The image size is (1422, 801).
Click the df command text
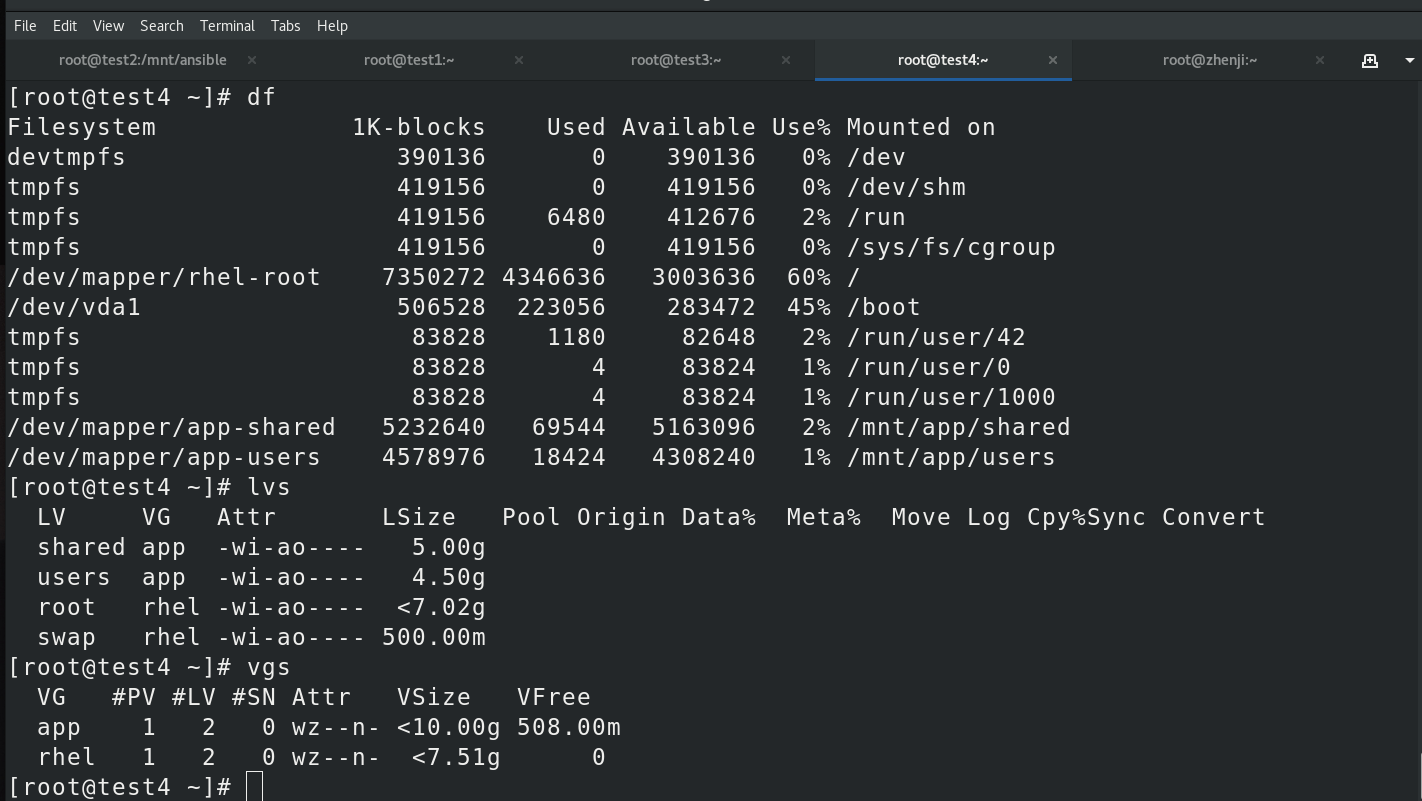(261, 97)
